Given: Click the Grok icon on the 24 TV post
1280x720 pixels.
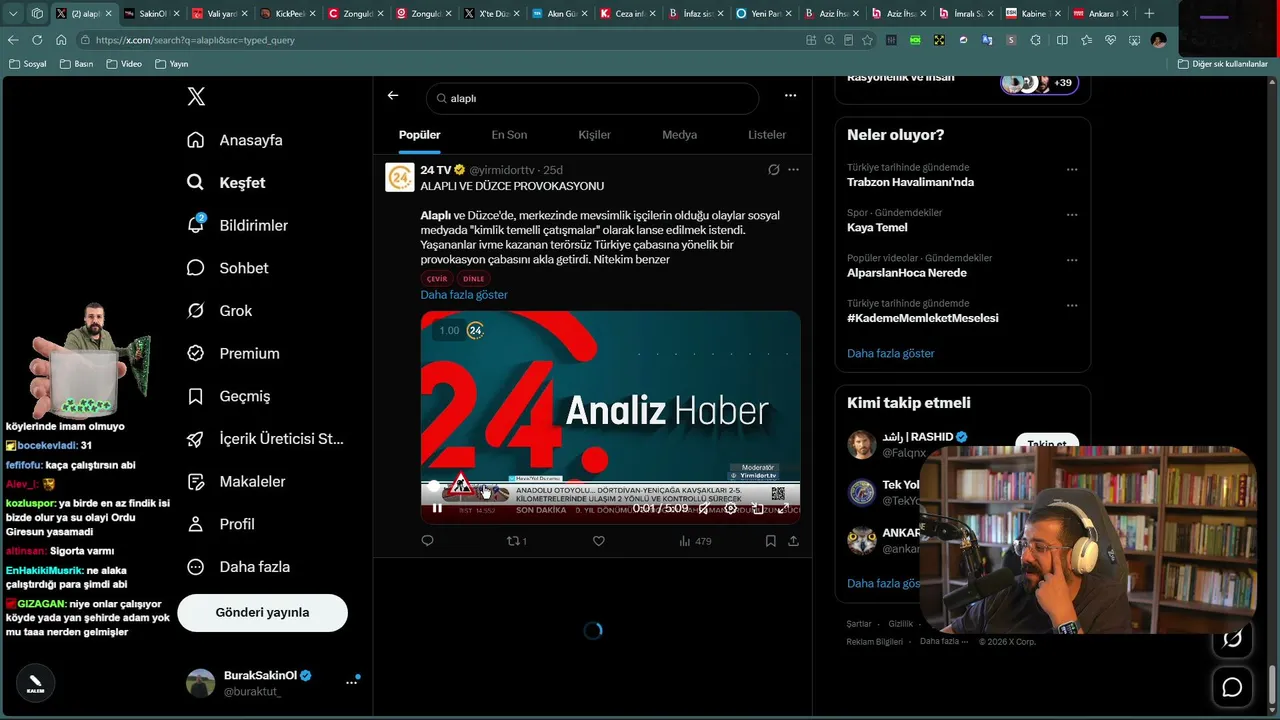Looking at the screenshot, I should coord(773,170).
